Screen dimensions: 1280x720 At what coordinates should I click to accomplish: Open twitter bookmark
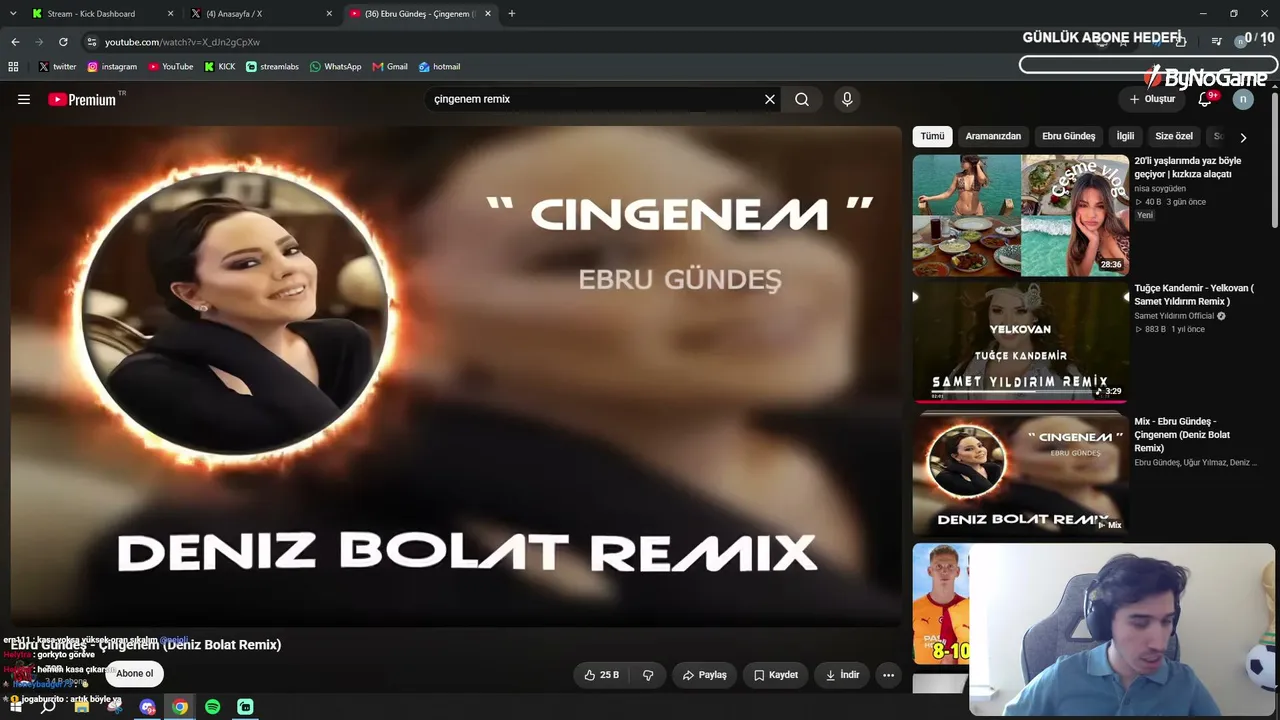coord(57,67)
